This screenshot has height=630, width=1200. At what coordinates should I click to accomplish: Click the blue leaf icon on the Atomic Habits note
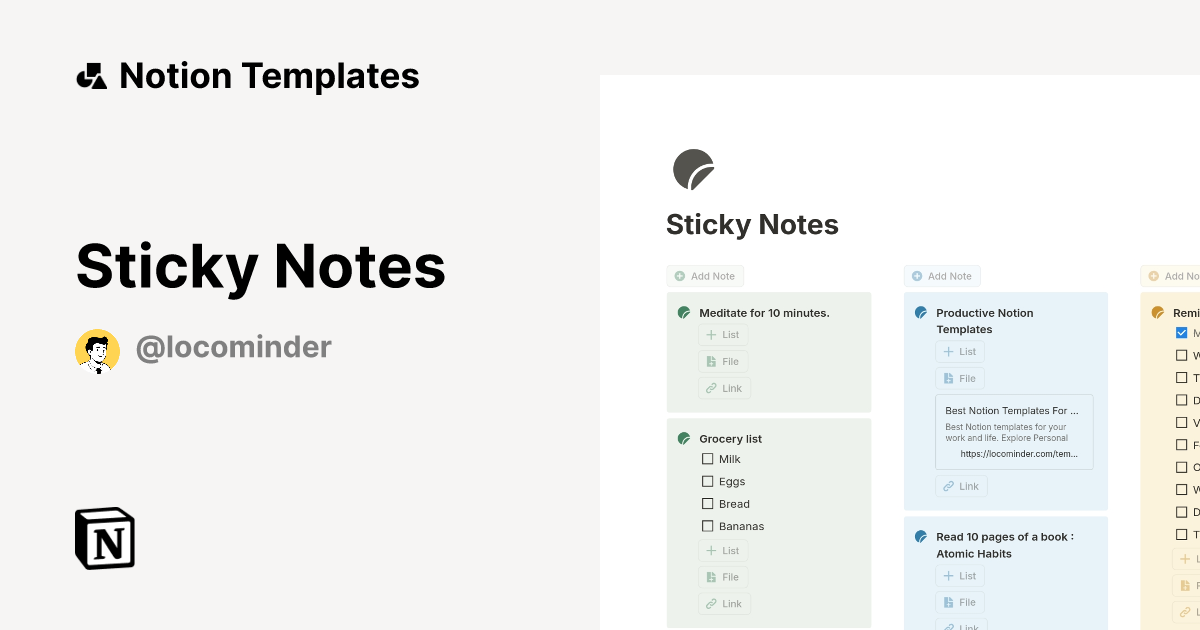[x=920, y=536]
